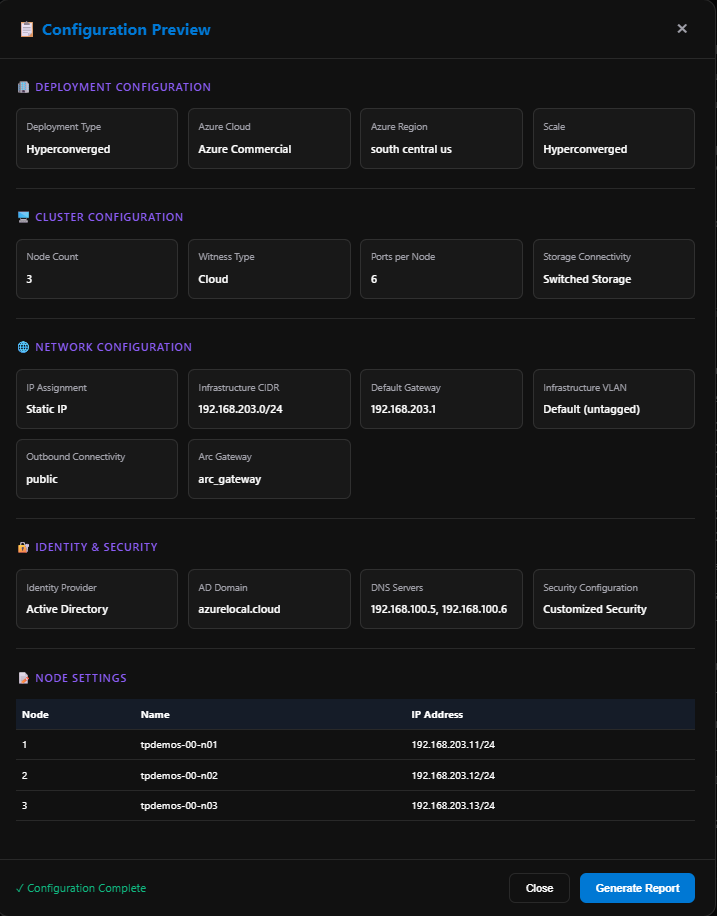Click the Configuration Complete status text
The width and height of the screenshot is (717, 916).
click(81, 888)
